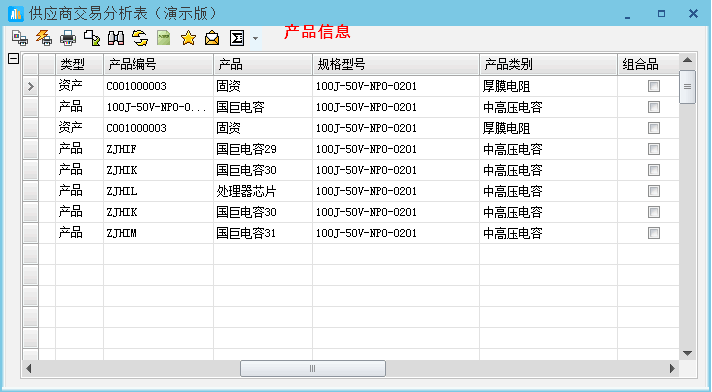
Task: Click the horizontal scrollbar thumb
Action: tap(313, 368)
